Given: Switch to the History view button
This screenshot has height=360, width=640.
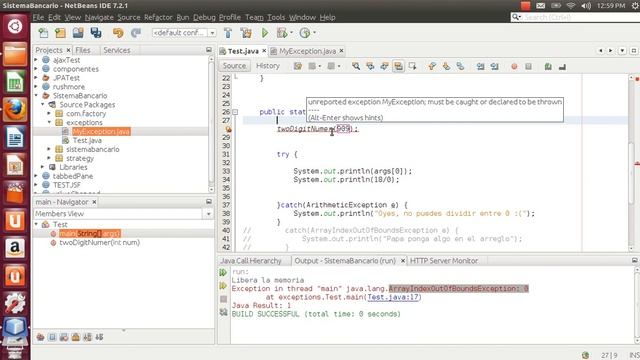Looking at the screenshot, I should 268,66.
